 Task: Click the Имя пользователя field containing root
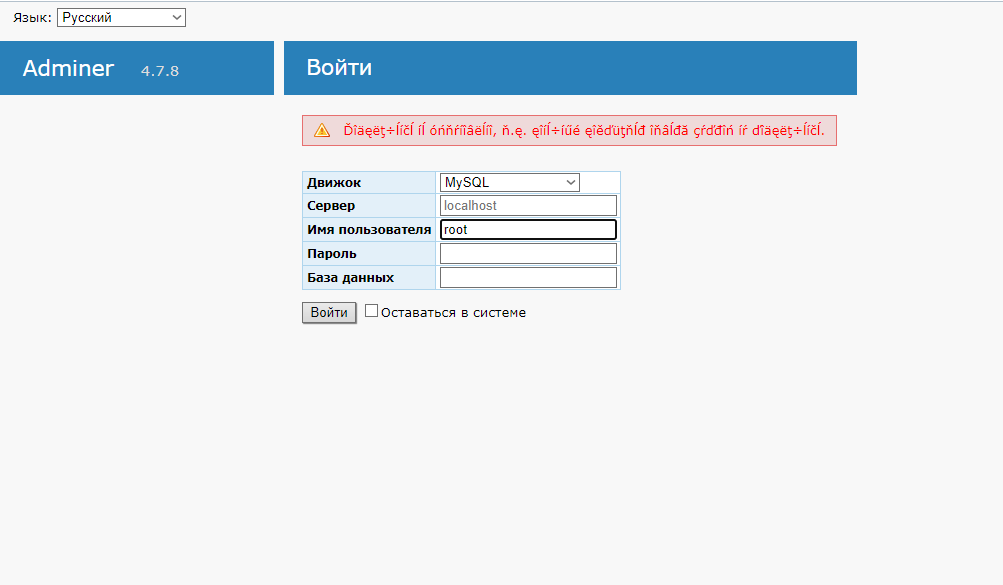pyautogui.click(x=528, y=229)
